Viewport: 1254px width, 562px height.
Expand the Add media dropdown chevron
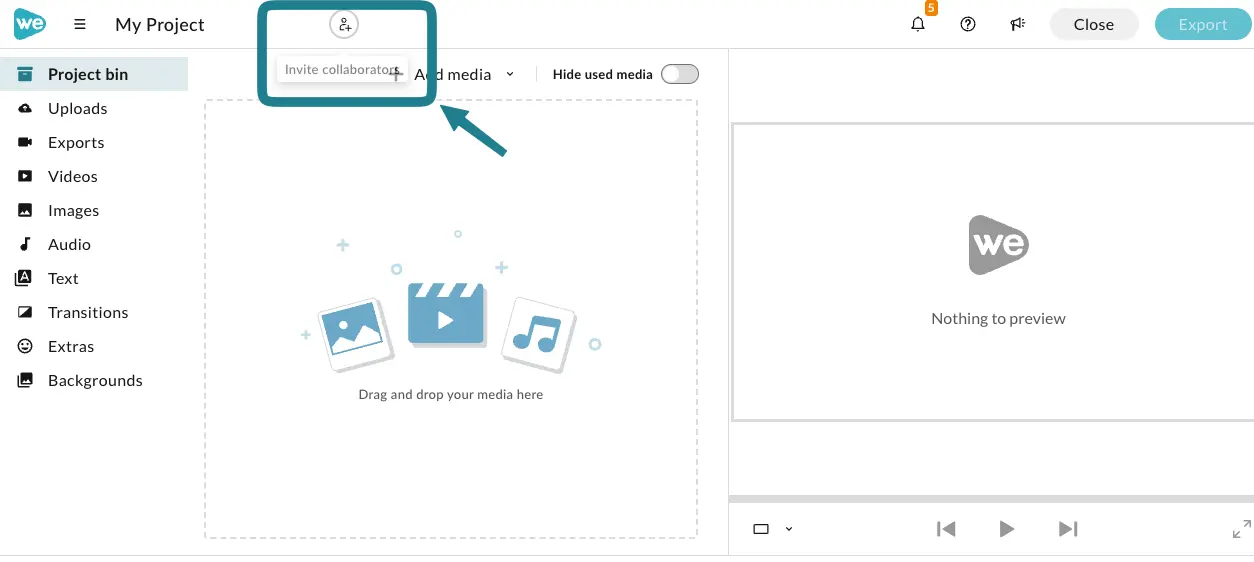pos(510,74)
